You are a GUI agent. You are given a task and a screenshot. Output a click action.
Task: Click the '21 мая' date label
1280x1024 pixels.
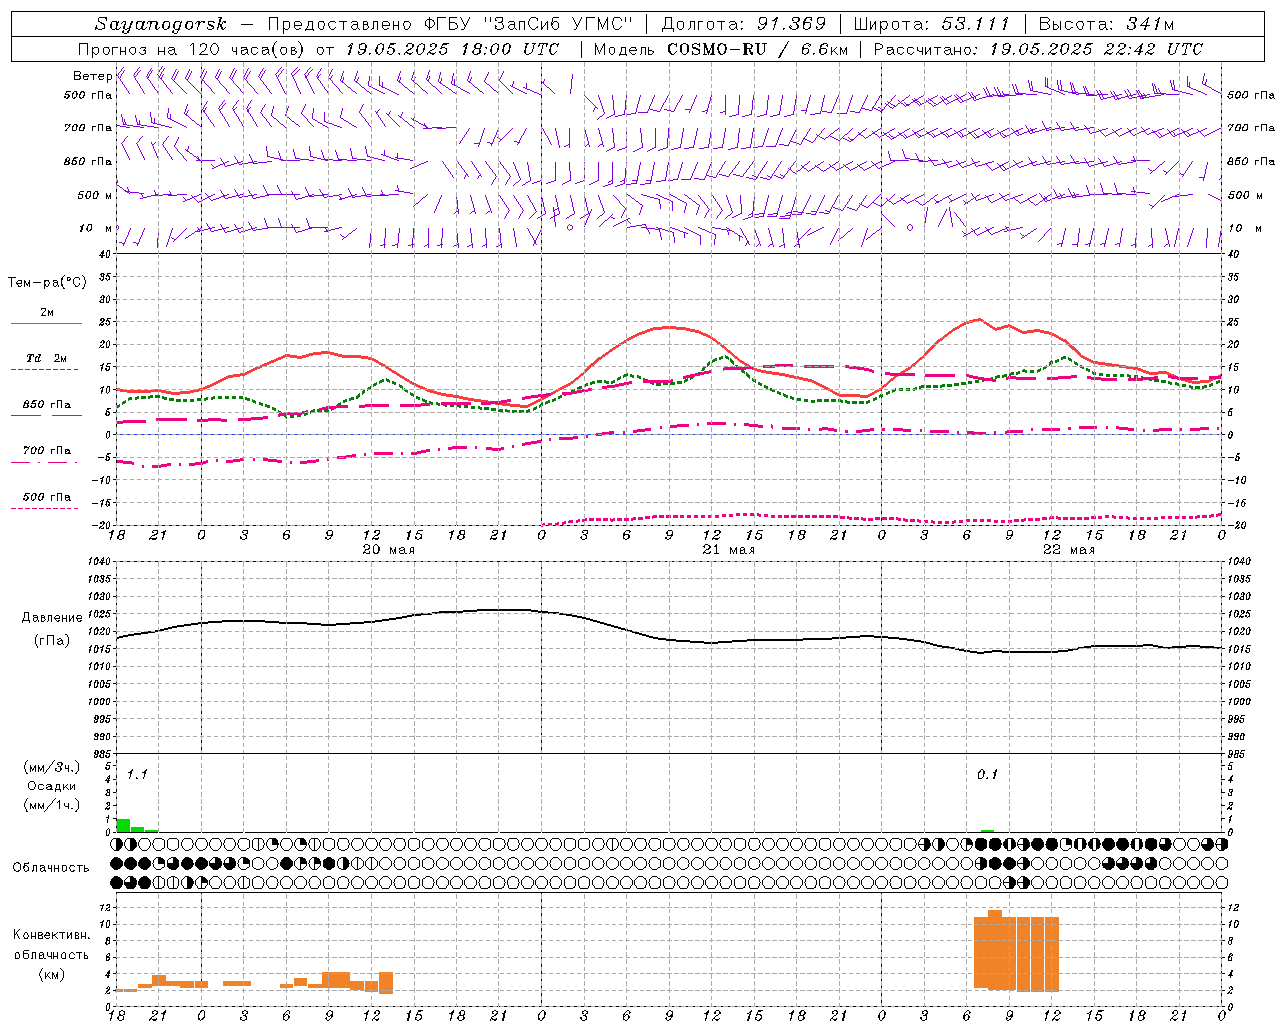pos(728,550)
